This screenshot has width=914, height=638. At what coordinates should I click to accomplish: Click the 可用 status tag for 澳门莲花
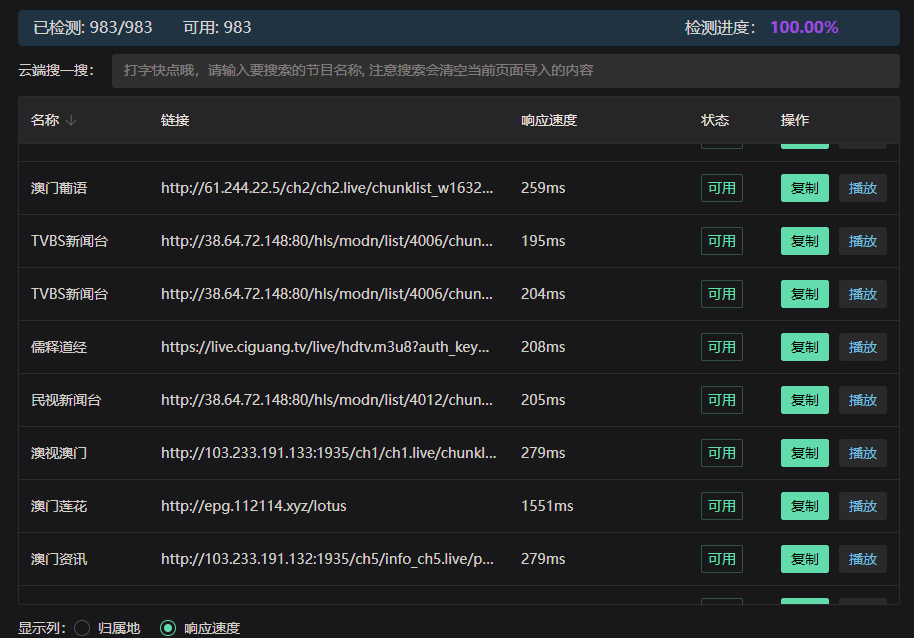pyautogui.click(x=721, y=506)
